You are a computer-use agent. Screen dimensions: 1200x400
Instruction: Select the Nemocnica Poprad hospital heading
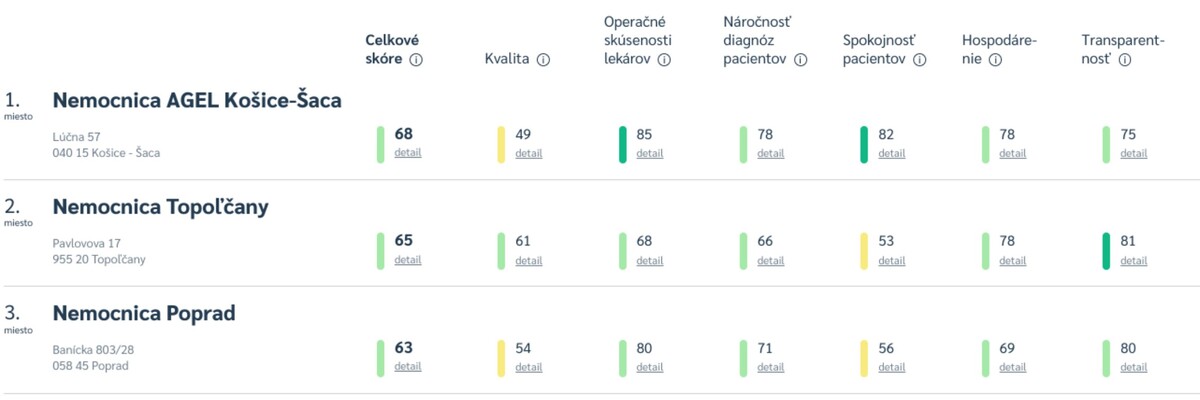144,314
